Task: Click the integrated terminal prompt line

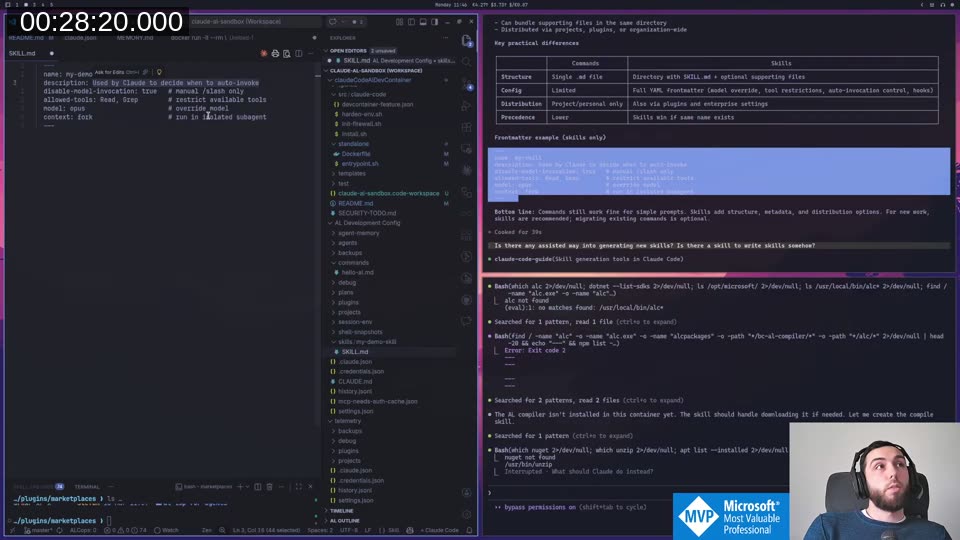Action: (x=61, y=521)
